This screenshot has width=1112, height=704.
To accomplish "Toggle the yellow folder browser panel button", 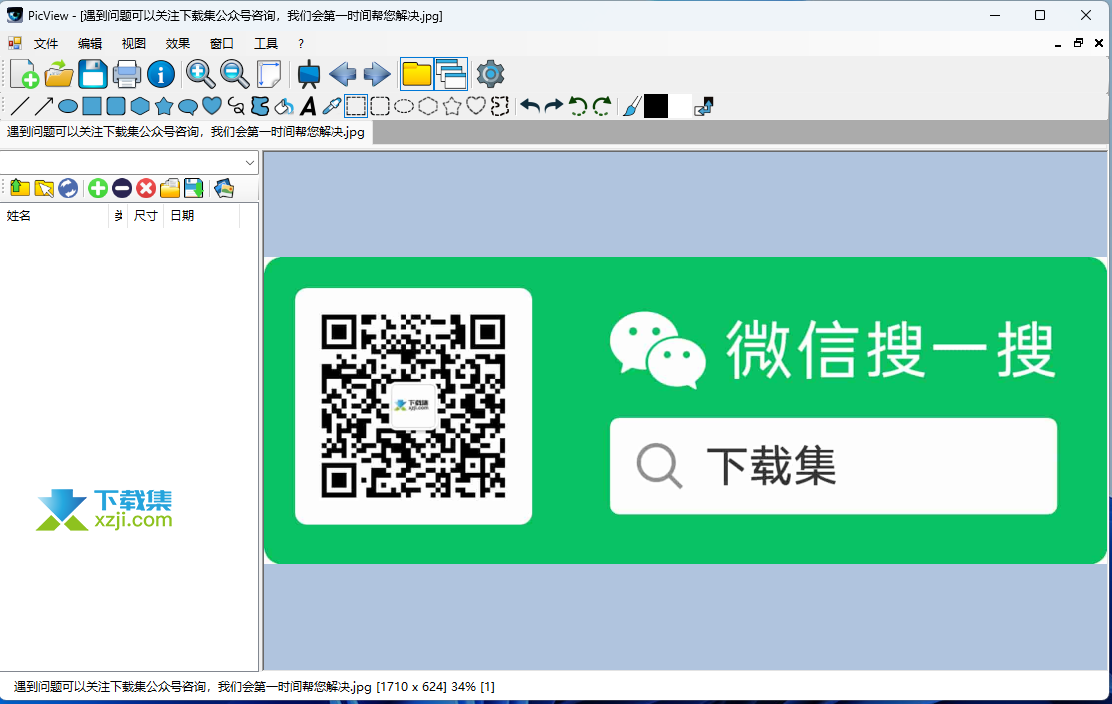I will tap(417, 74).
